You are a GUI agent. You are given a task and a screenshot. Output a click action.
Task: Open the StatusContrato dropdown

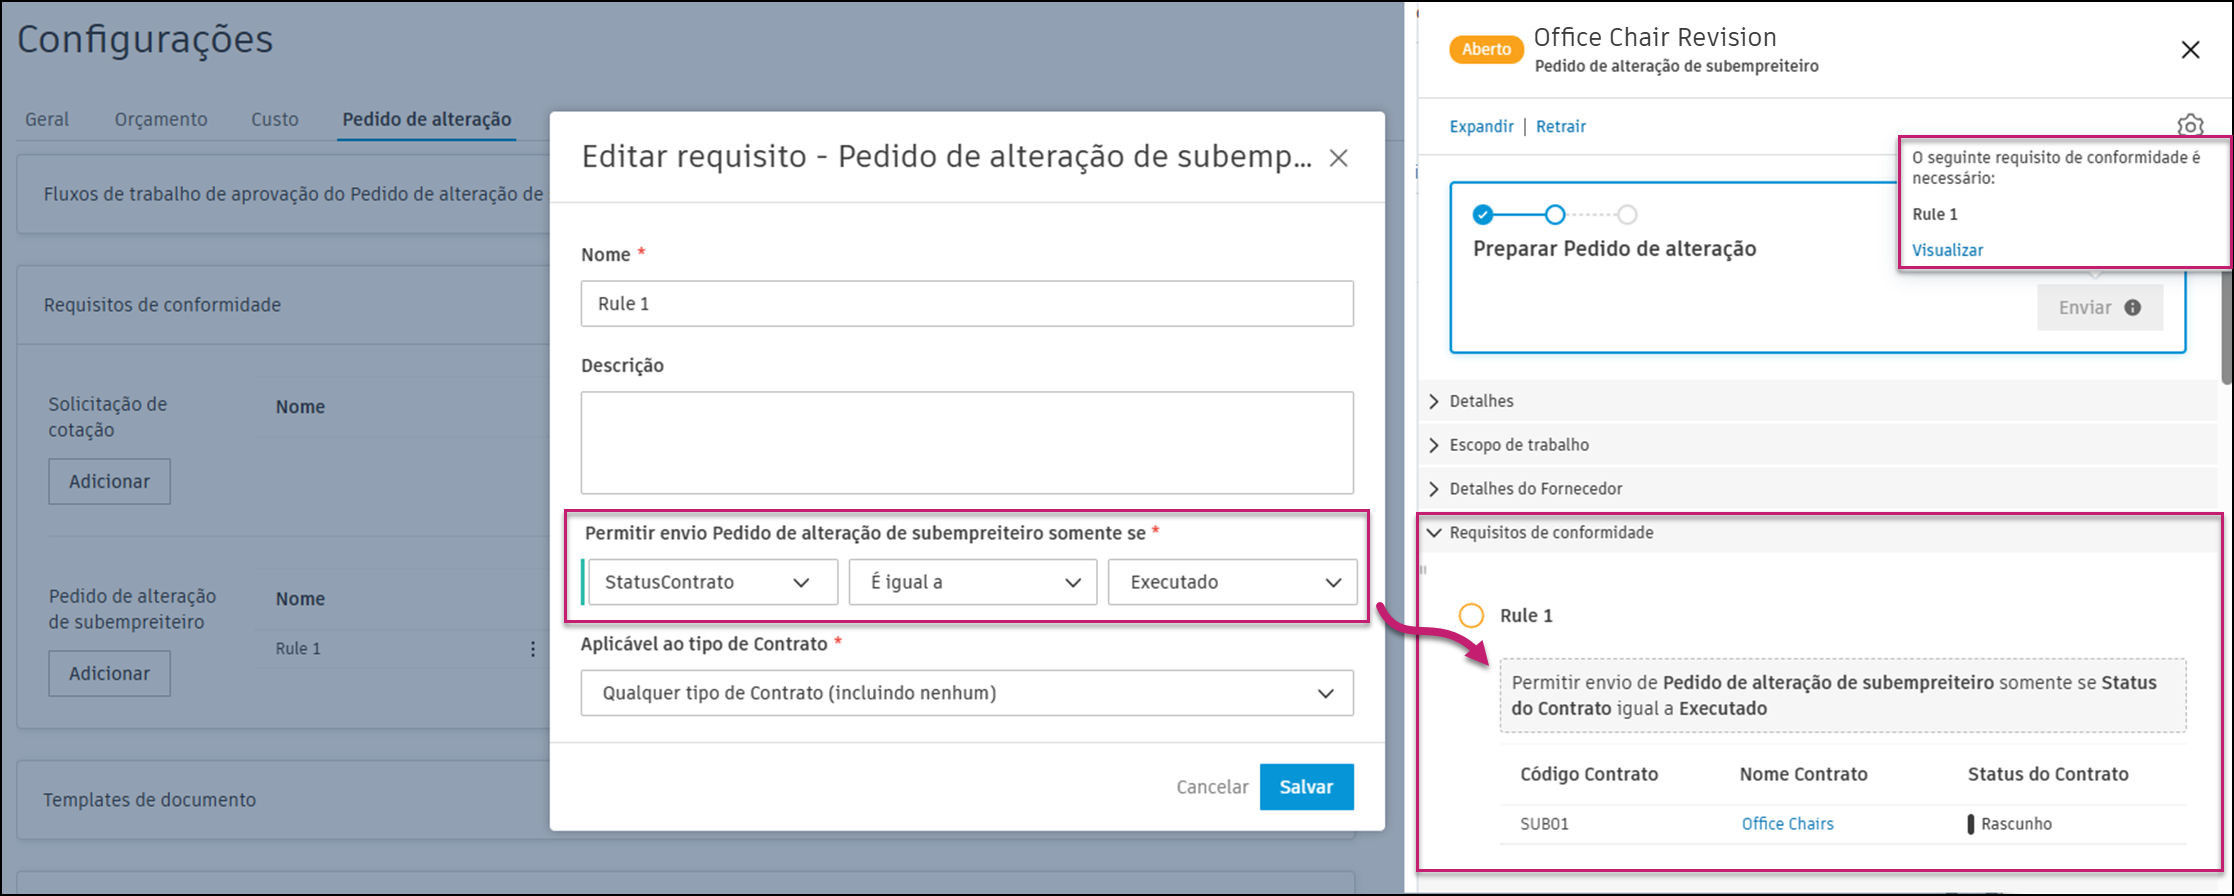click(711, 581)
